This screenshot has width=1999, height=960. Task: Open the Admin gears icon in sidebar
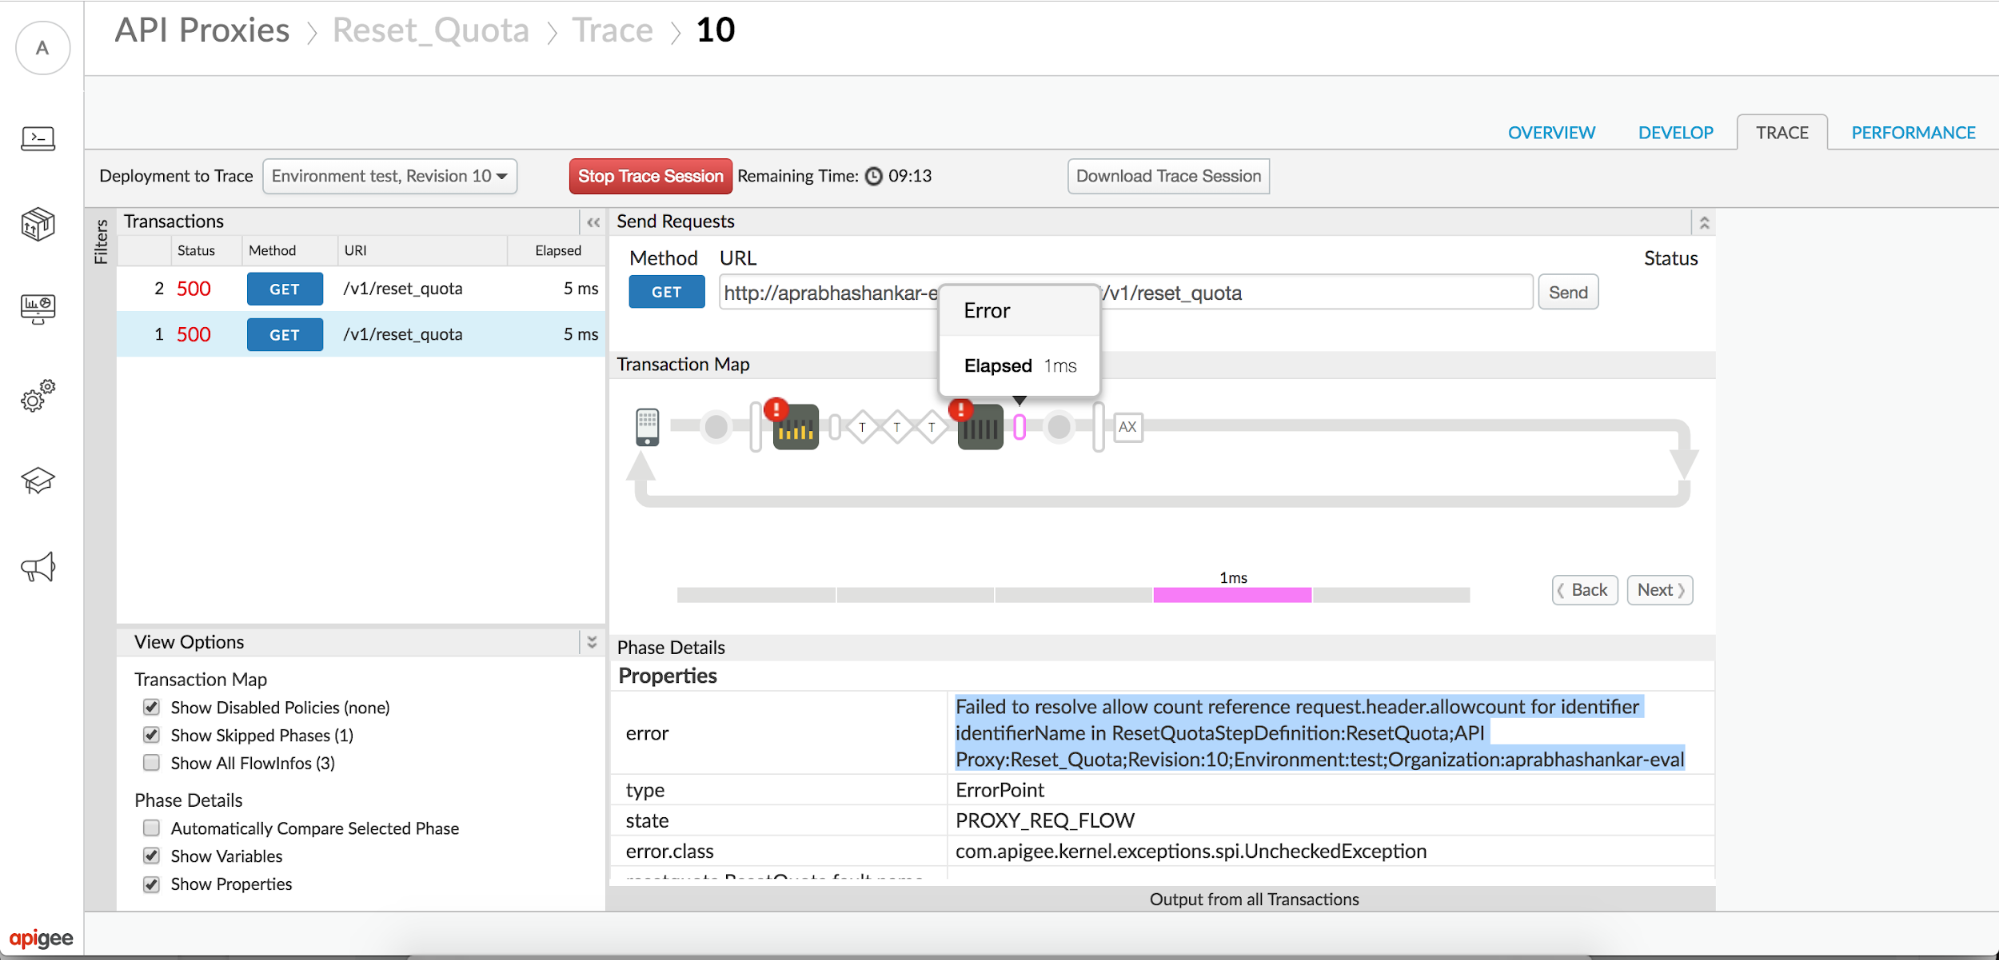[x=38, y=396]
